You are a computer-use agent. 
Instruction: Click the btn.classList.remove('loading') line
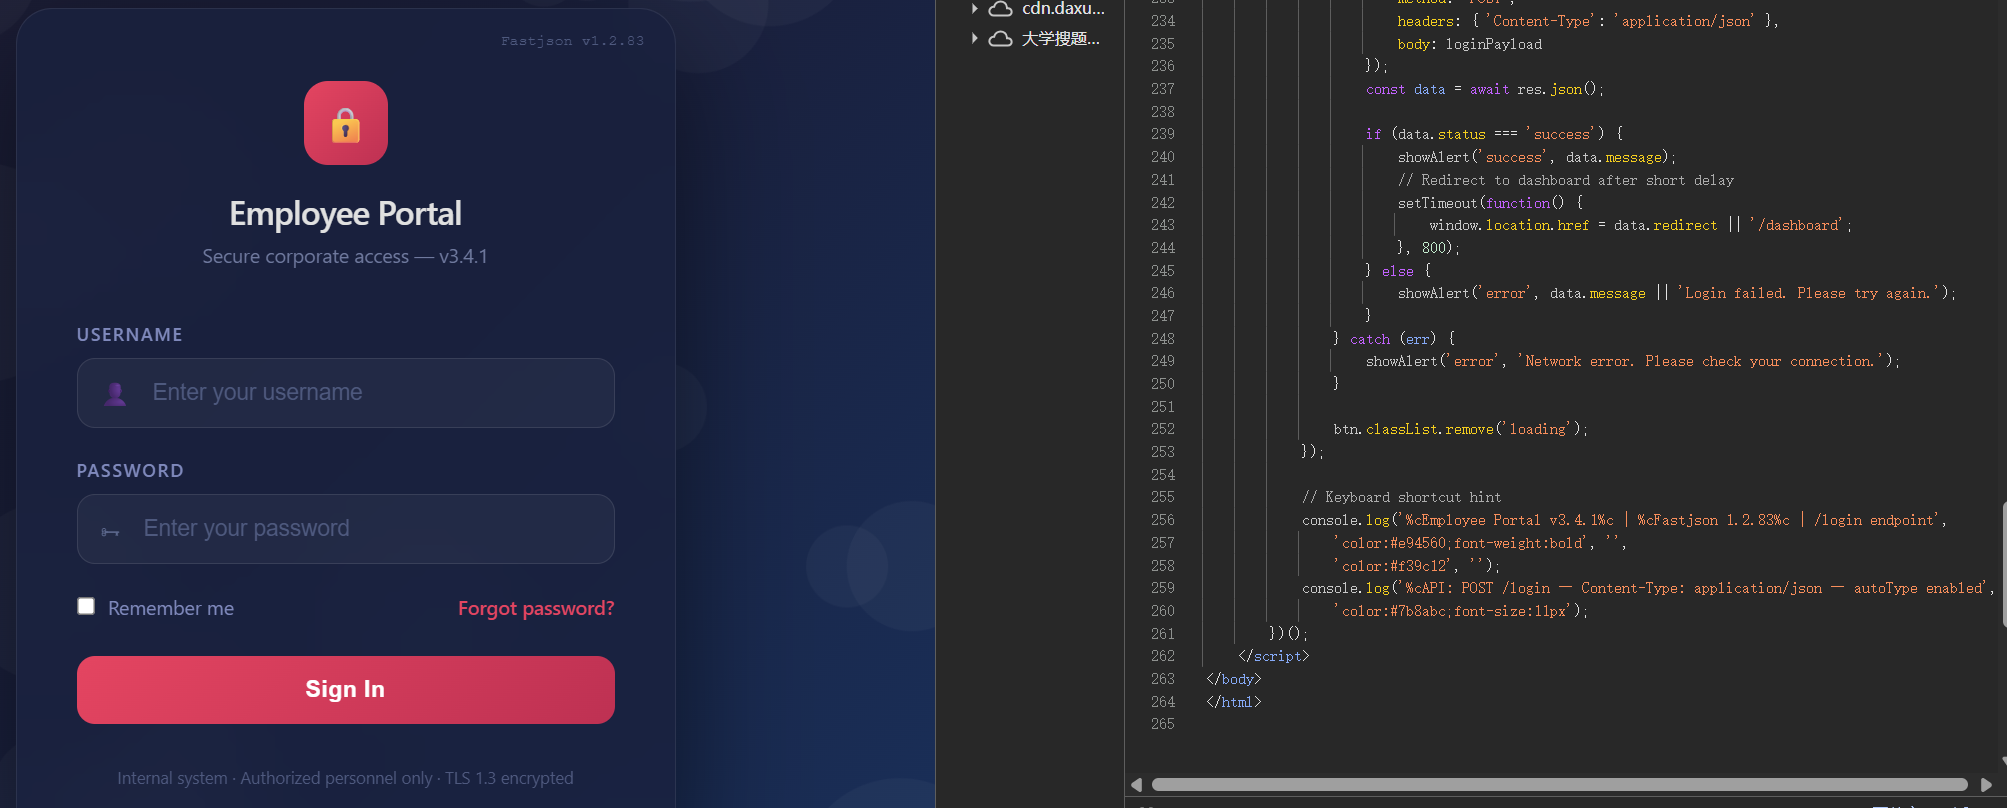click(x=1460, y=429)
